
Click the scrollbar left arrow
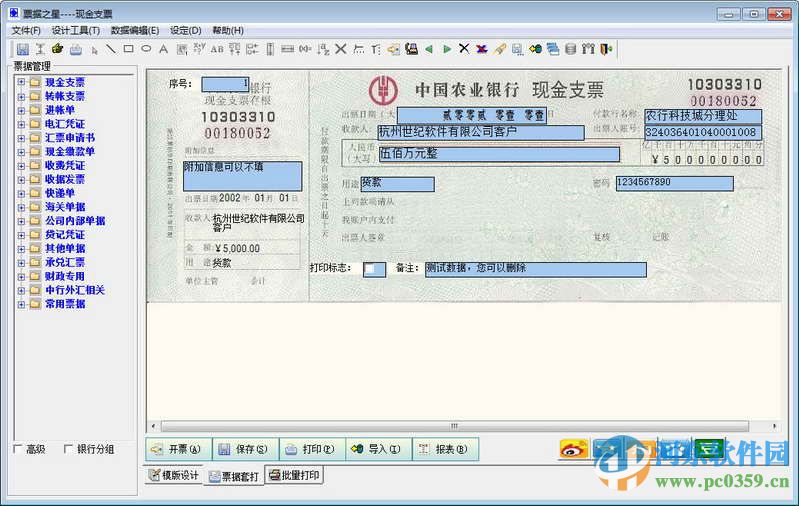tap(153, 426)
